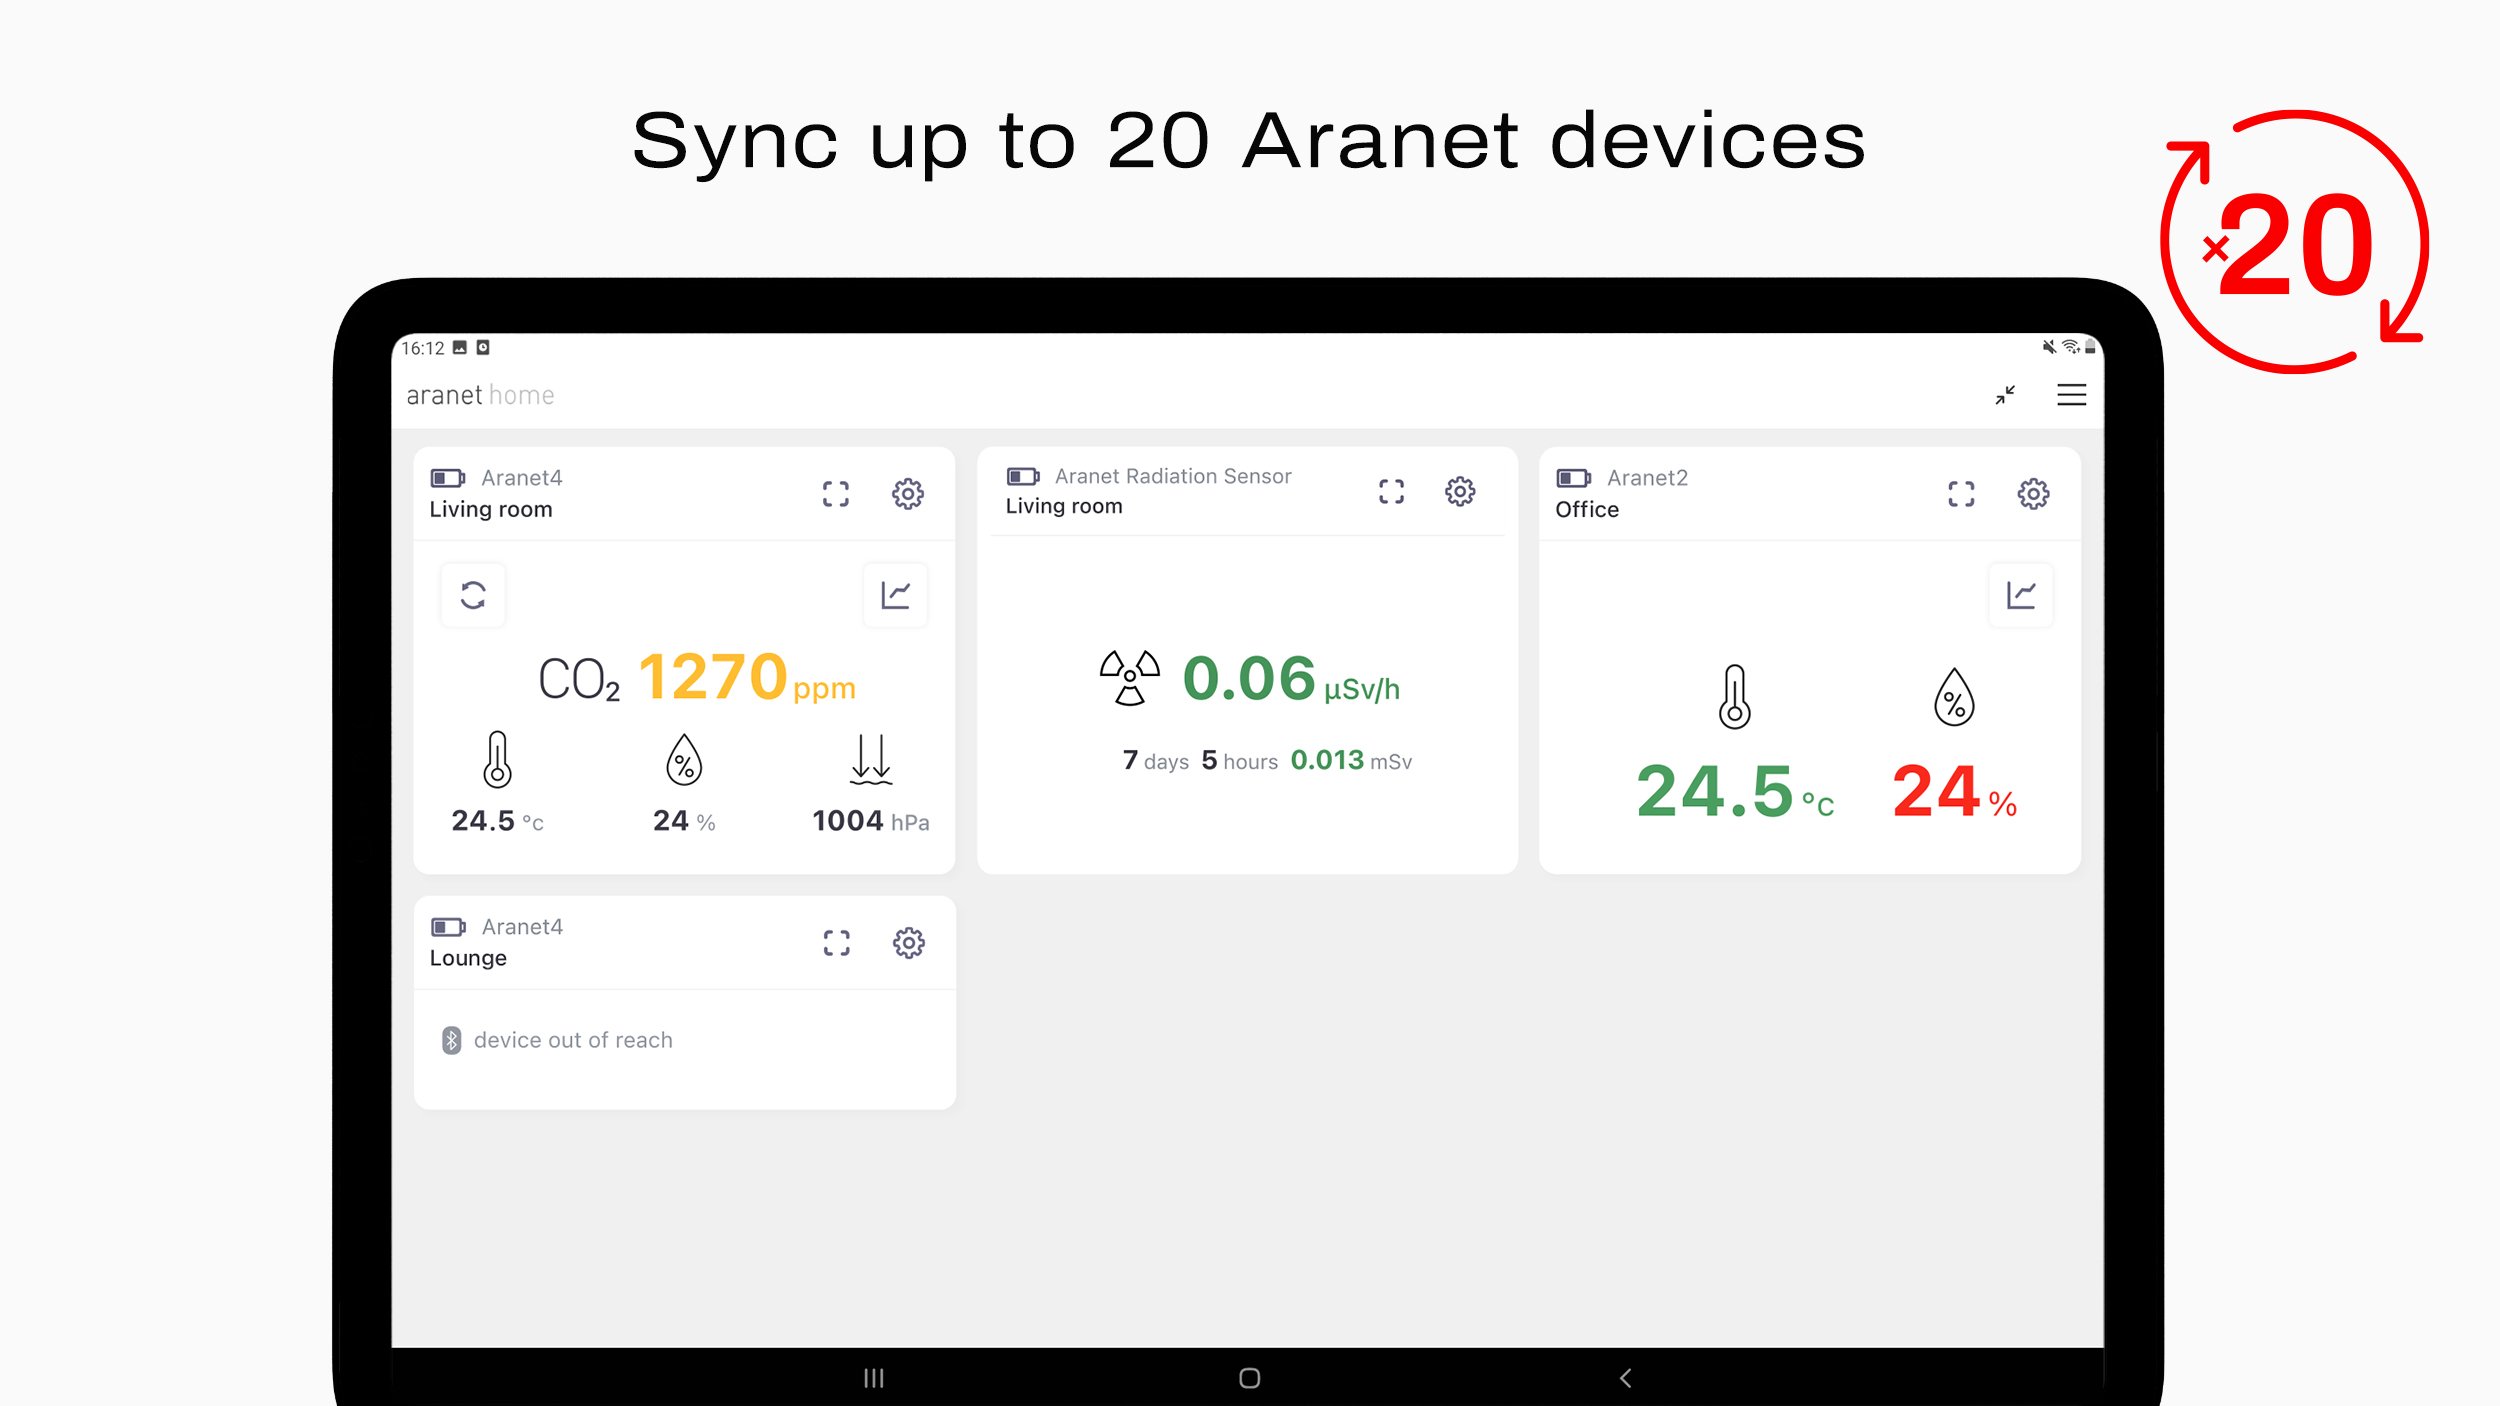Tap the device out of reach message
Viewport: 2500px width, 1406px height.
pos(572,1040)
